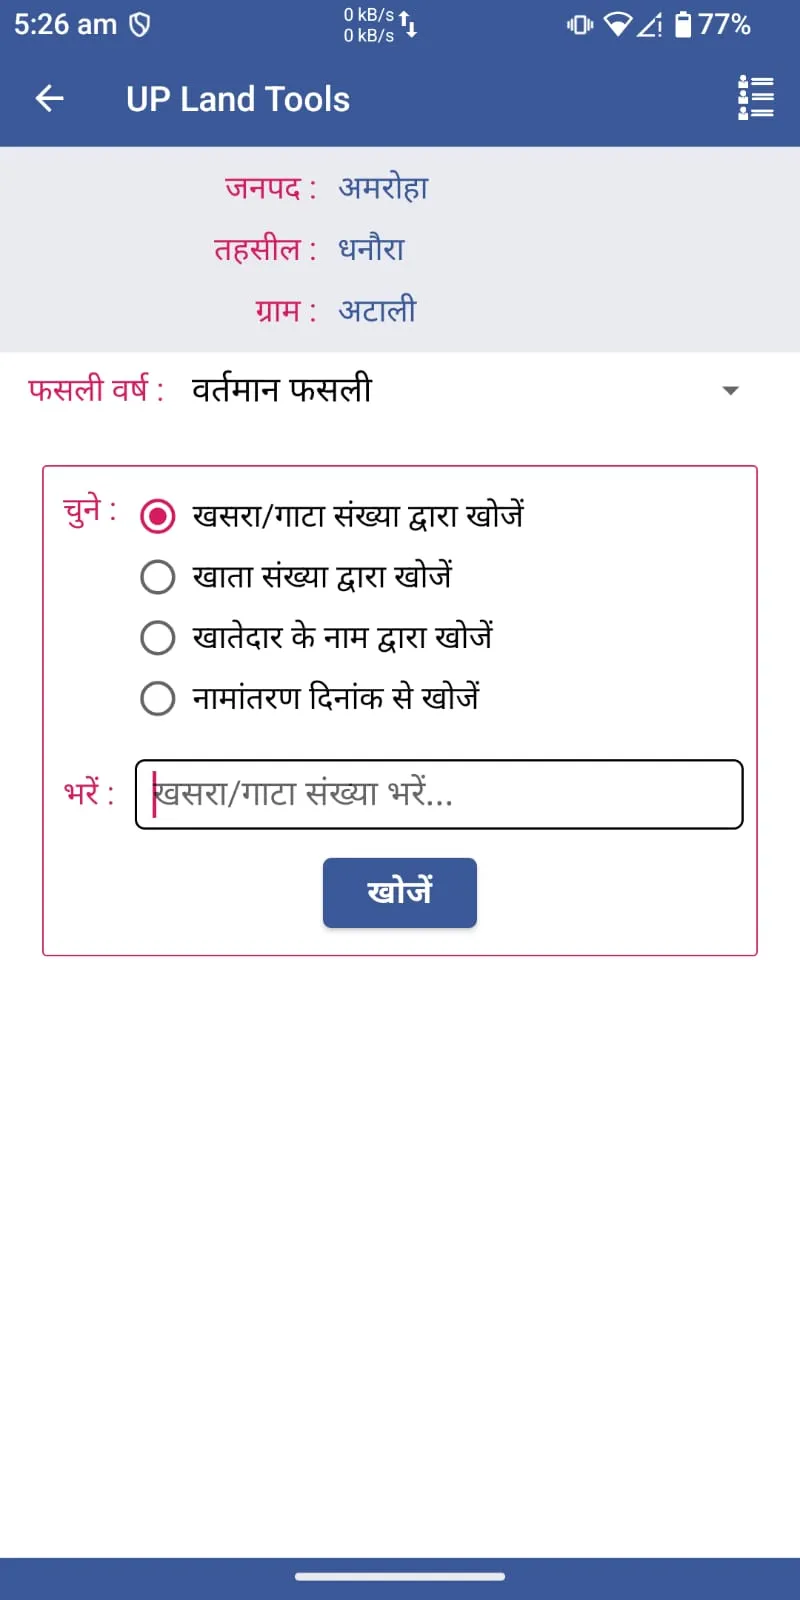Open the वर्तमान फसली selection

tap(282, 389)
